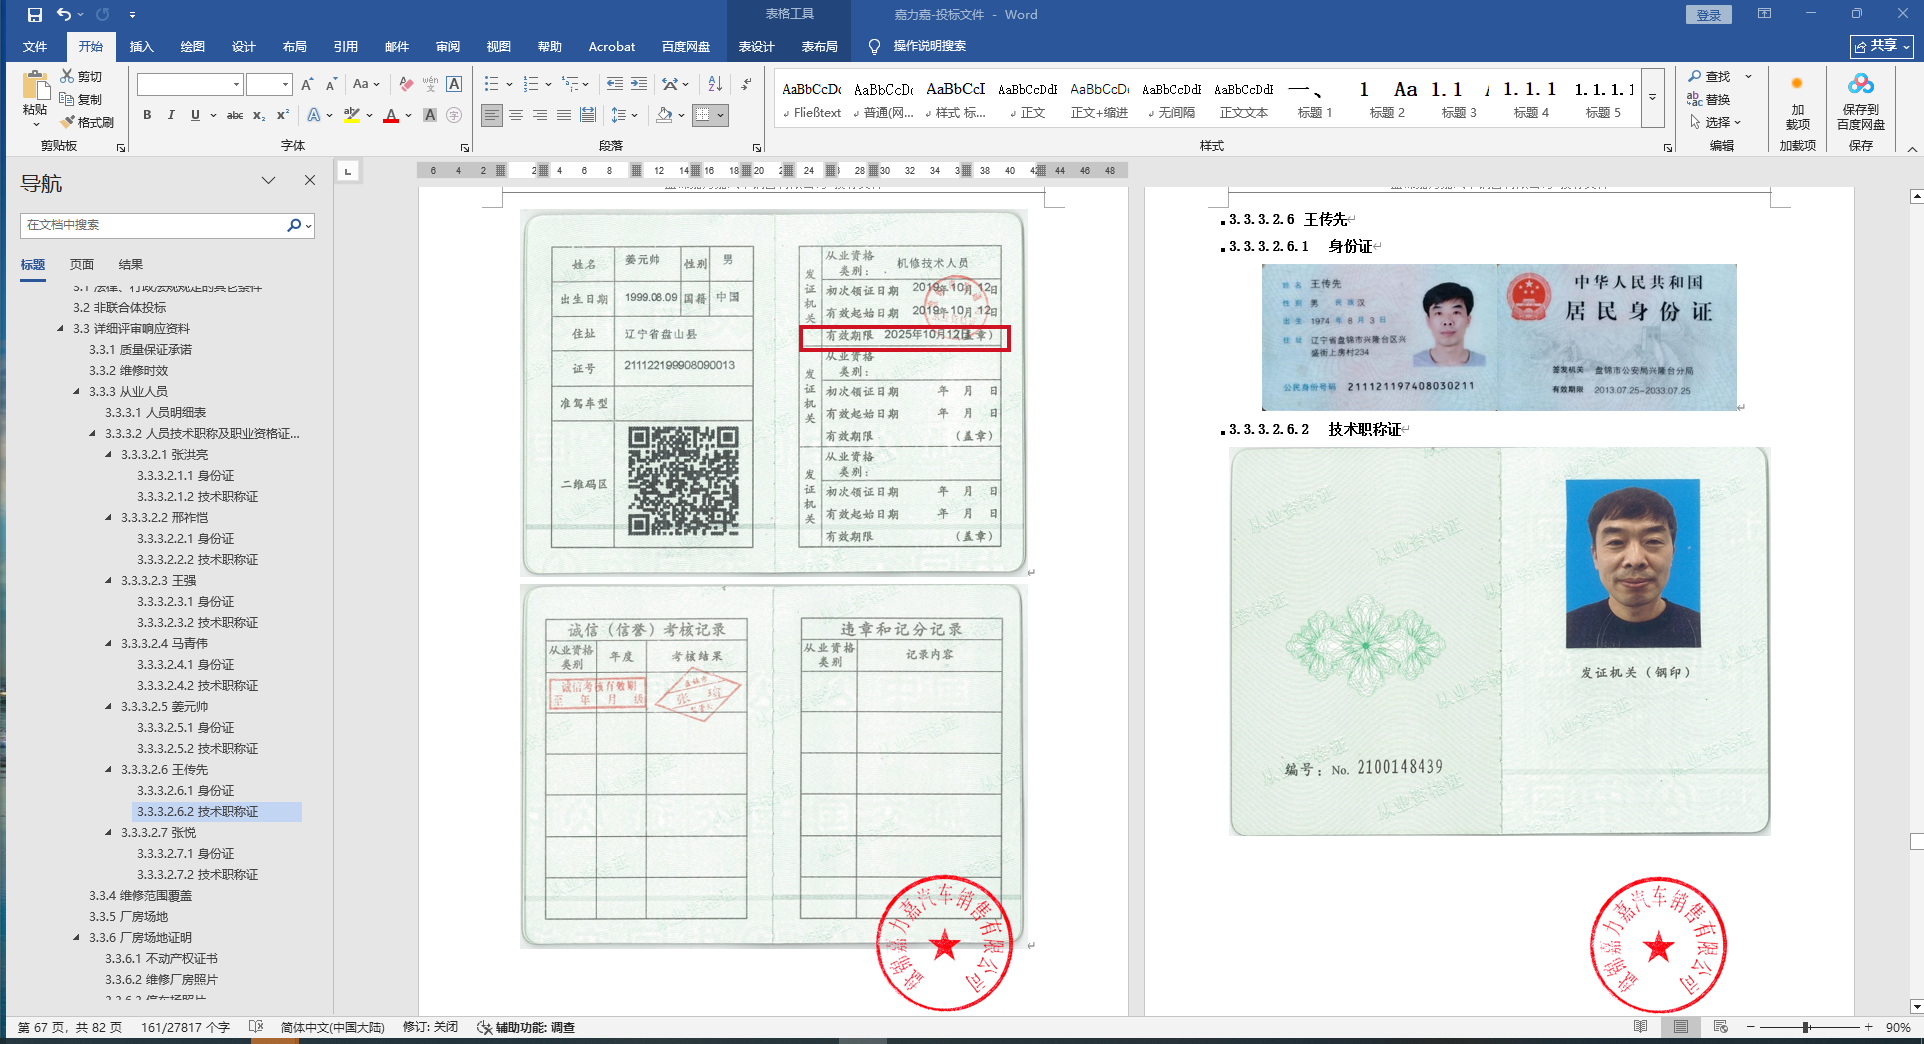The width and height of the screenshot is (1924, 1044).
Task: Jump to heading 3.3.4 维修范围覆盖
Action: point(140,895)
